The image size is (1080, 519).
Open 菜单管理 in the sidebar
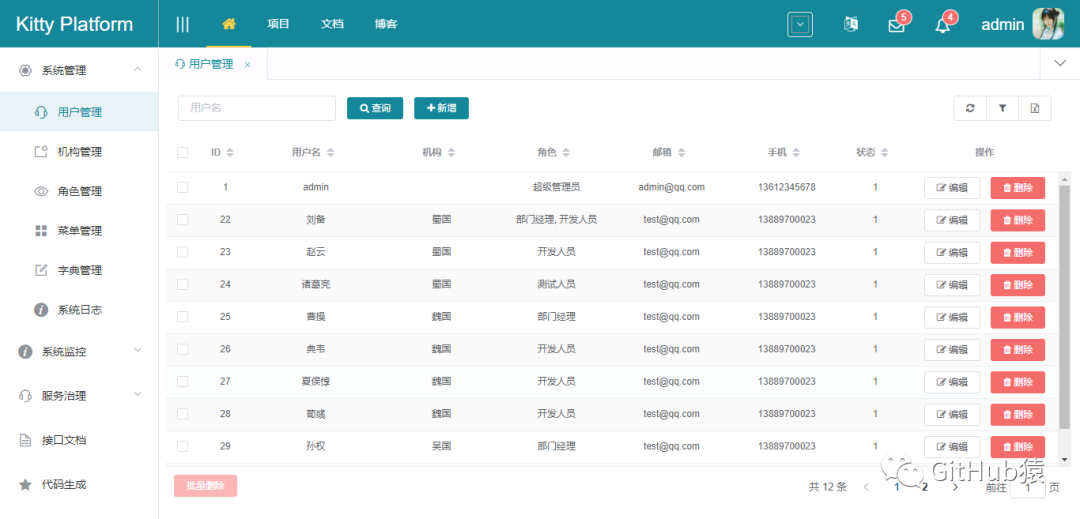pyautogui.click(x=79, y=231)
